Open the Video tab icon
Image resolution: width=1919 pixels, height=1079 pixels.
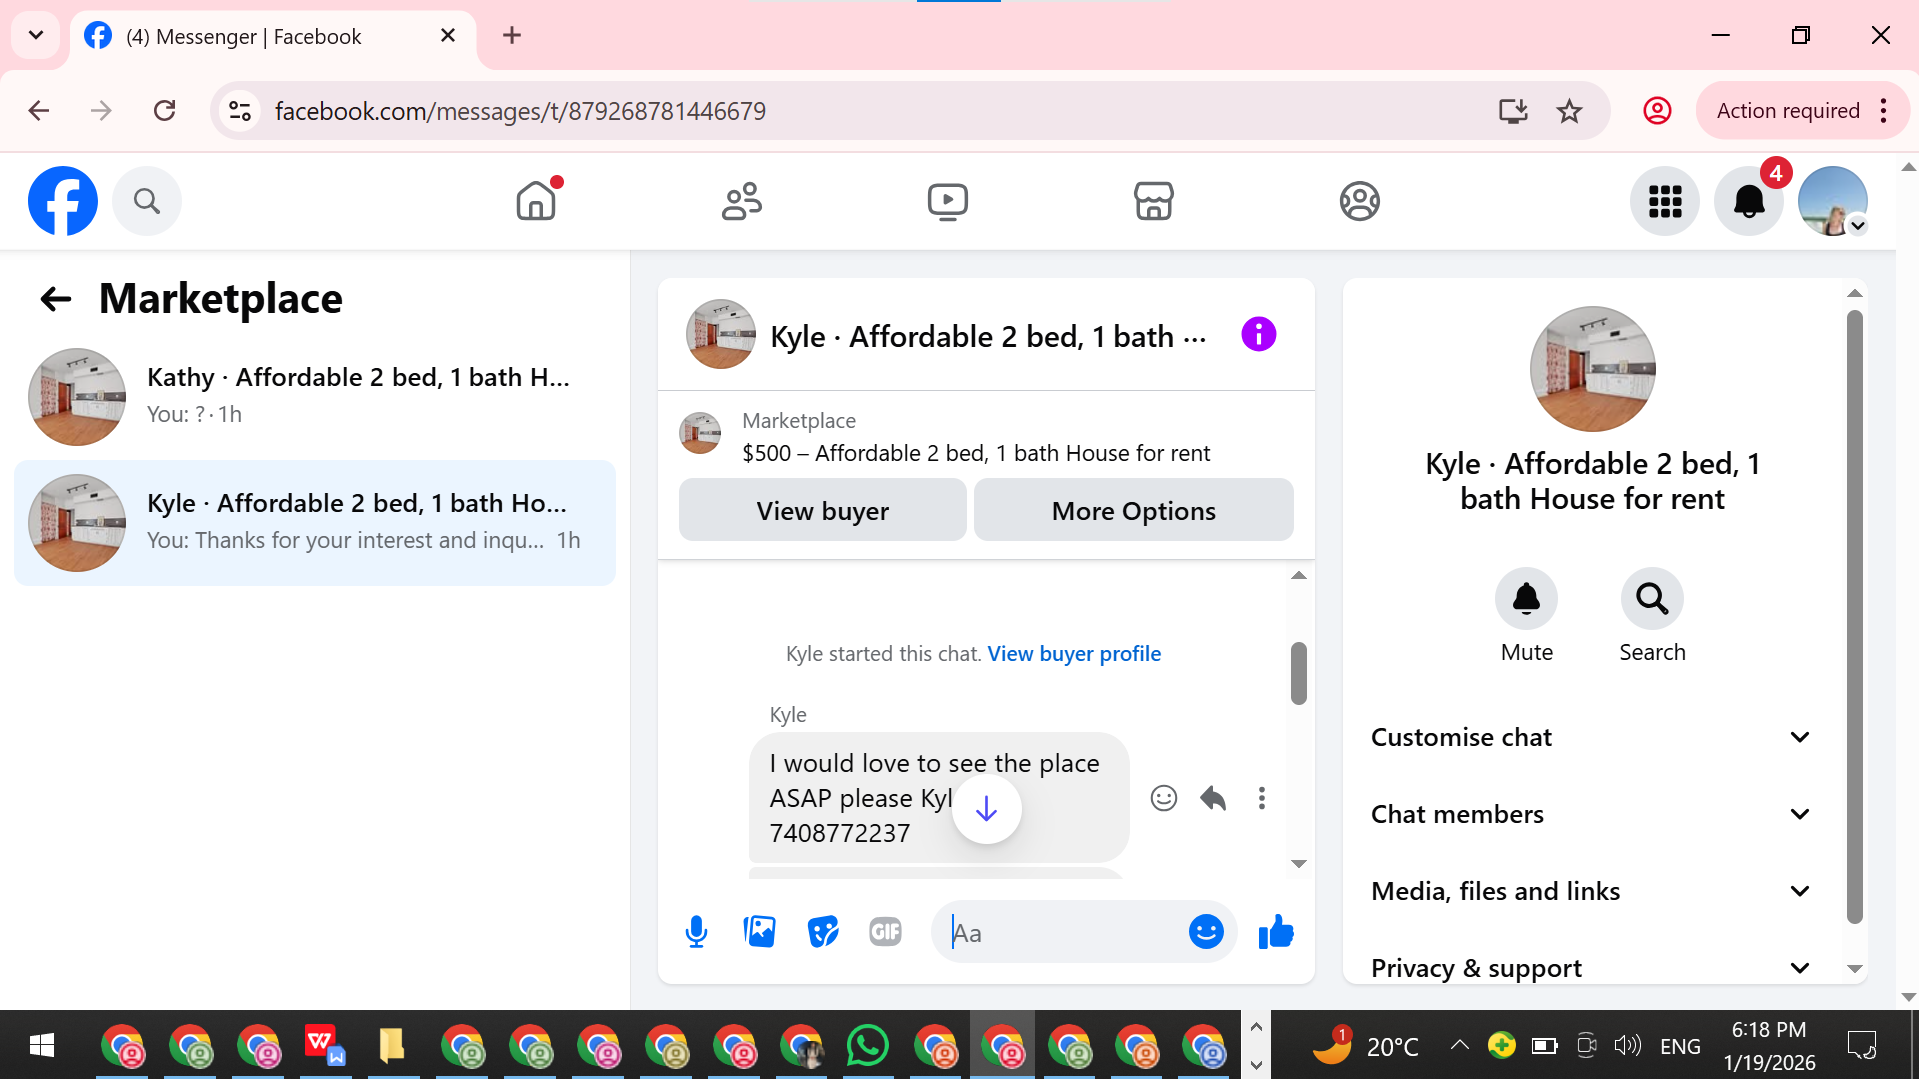point(948,201)
